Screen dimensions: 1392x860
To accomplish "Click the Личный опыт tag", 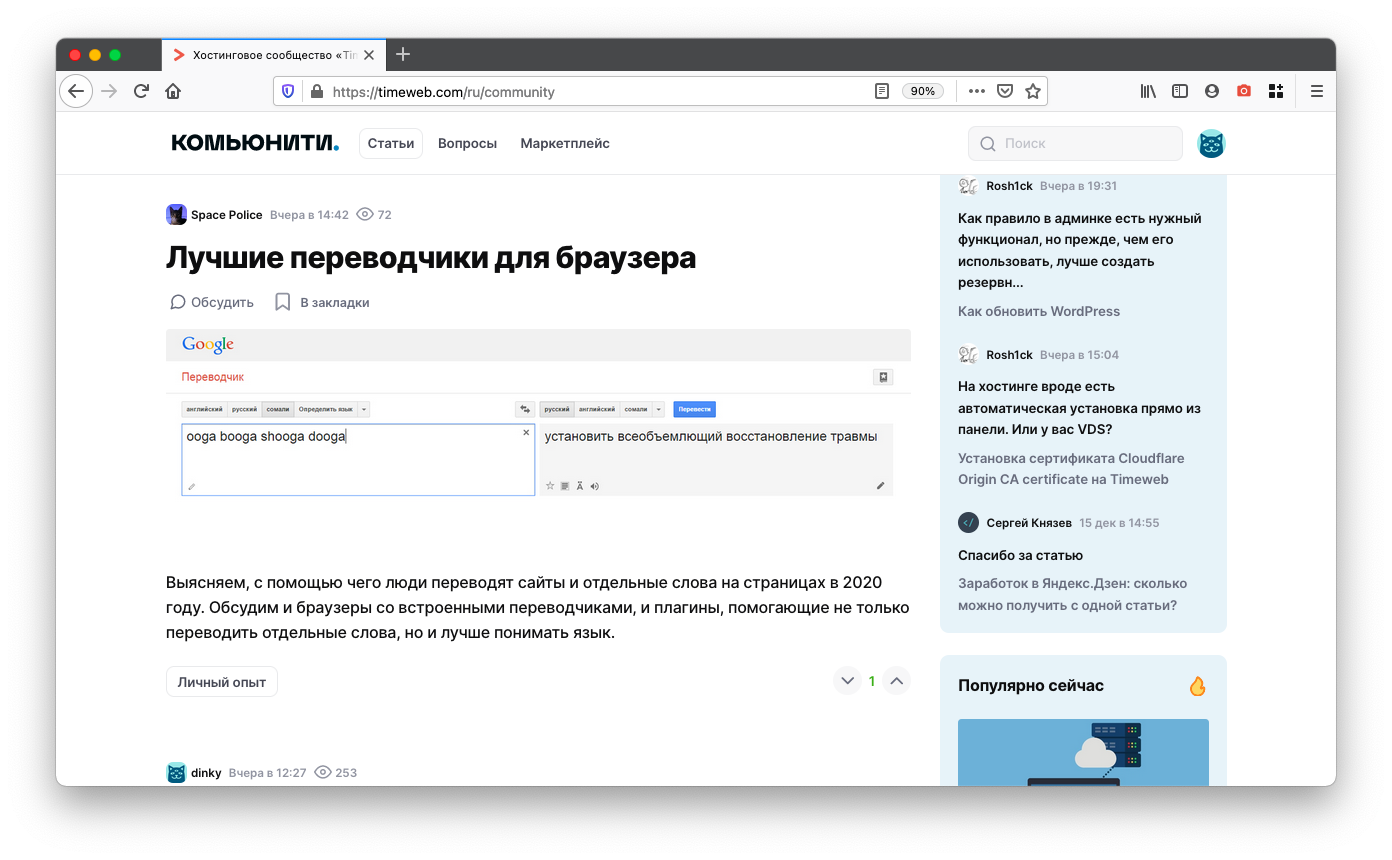I will (x=222, y=682).
